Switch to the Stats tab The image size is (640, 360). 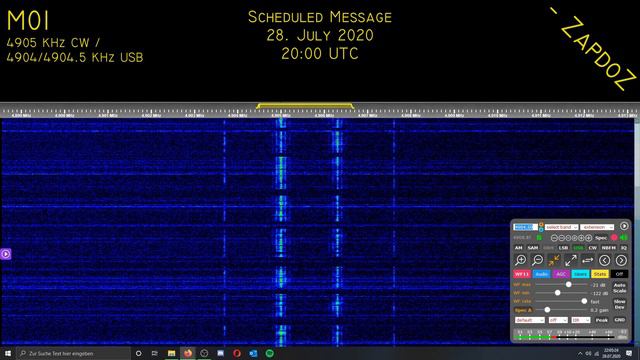[x=600, y=274]
